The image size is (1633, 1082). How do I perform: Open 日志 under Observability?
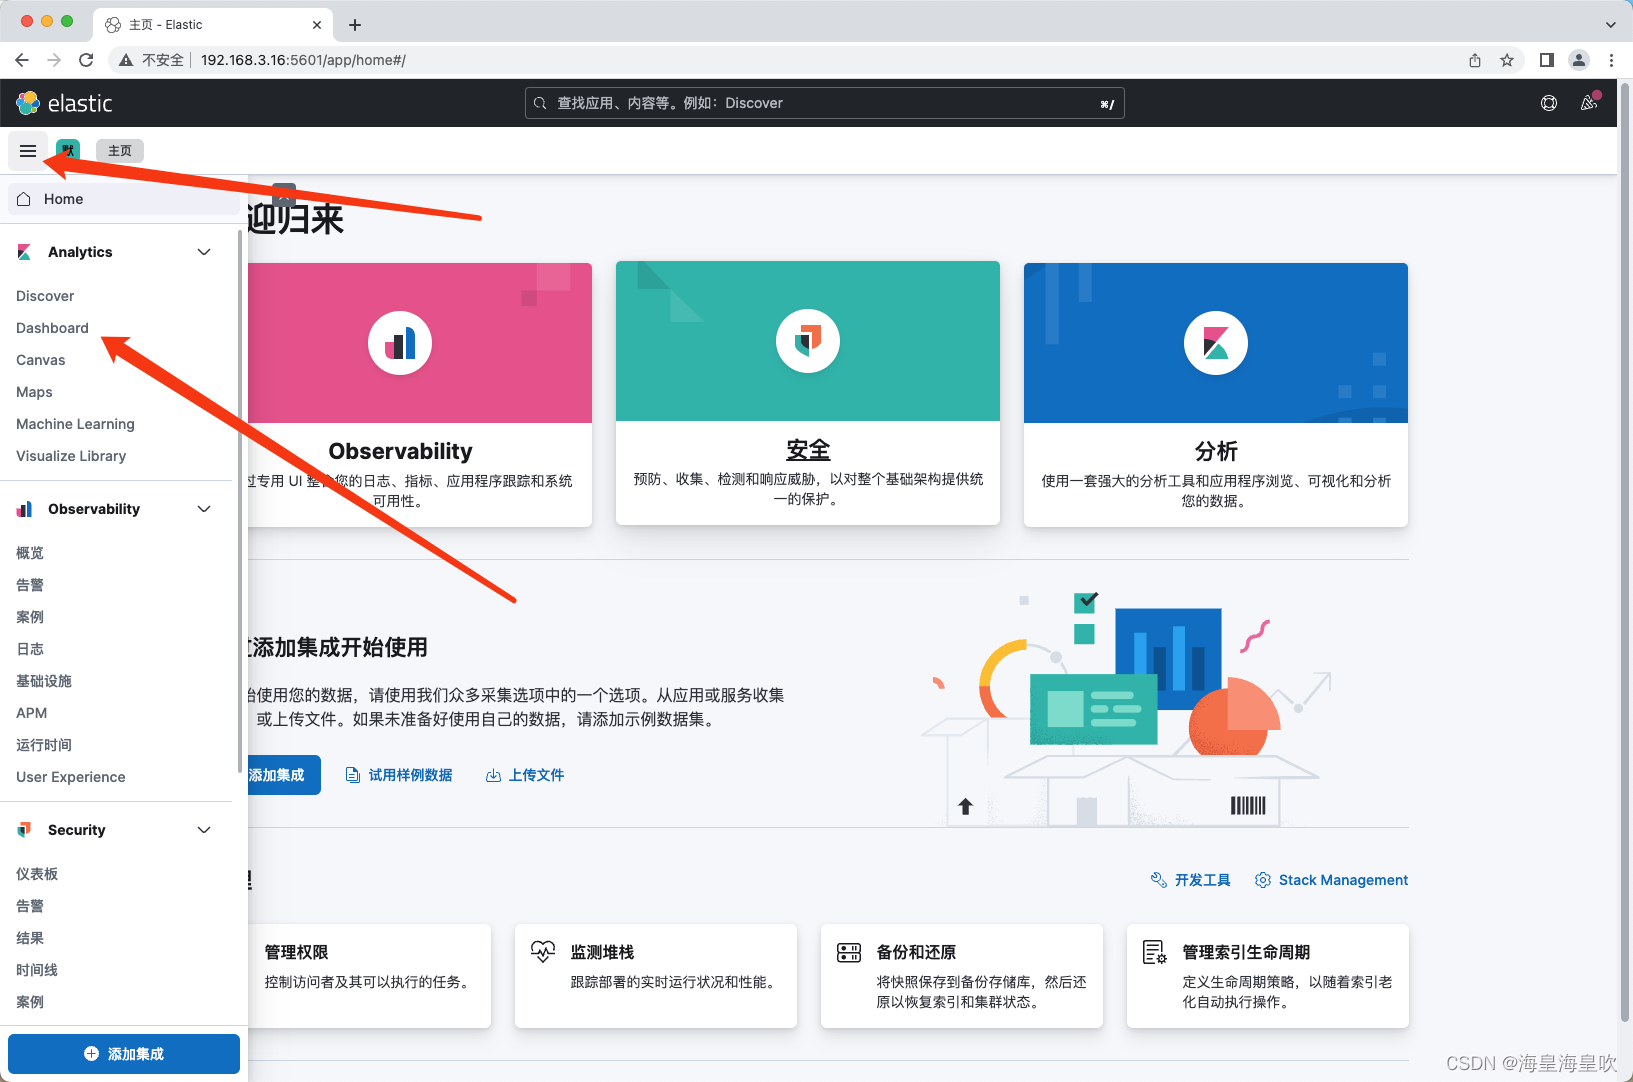coord(30,649)
